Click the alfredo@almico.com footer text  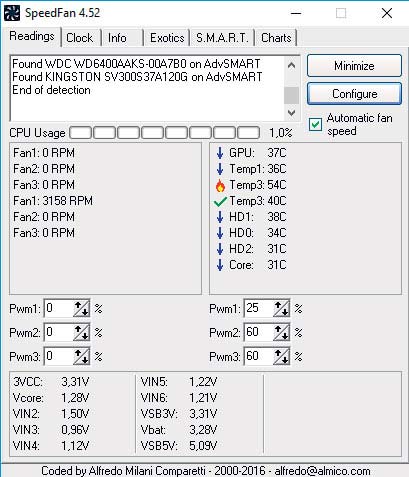pyautogui.click(x=322, y=471)
